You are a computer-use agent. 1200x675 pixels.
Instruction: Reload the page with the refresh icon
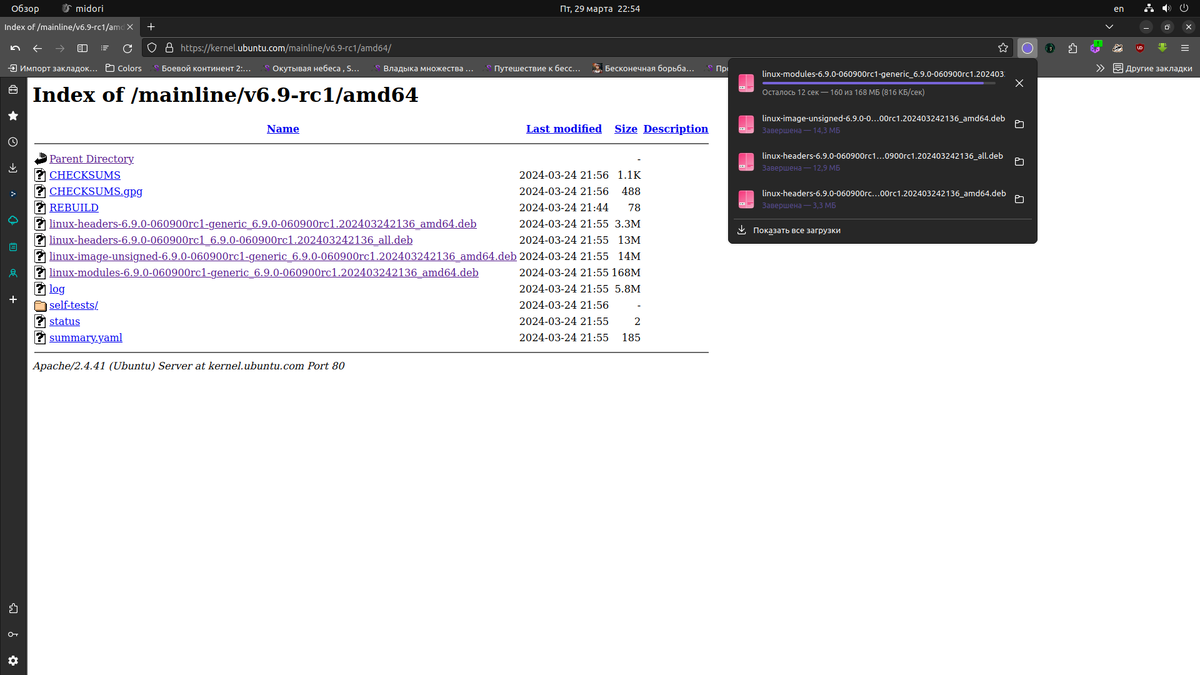point(127,47)
